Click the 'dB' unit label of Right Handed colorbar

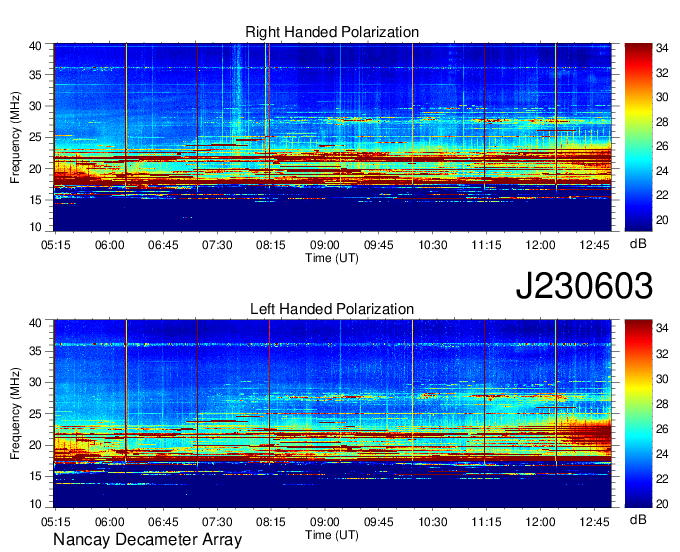pyautogui.click(x=638, y=244)
